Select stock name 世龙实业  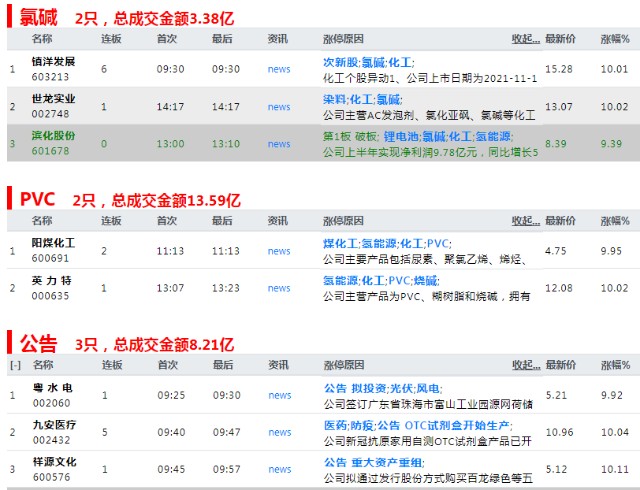[53, 99]
